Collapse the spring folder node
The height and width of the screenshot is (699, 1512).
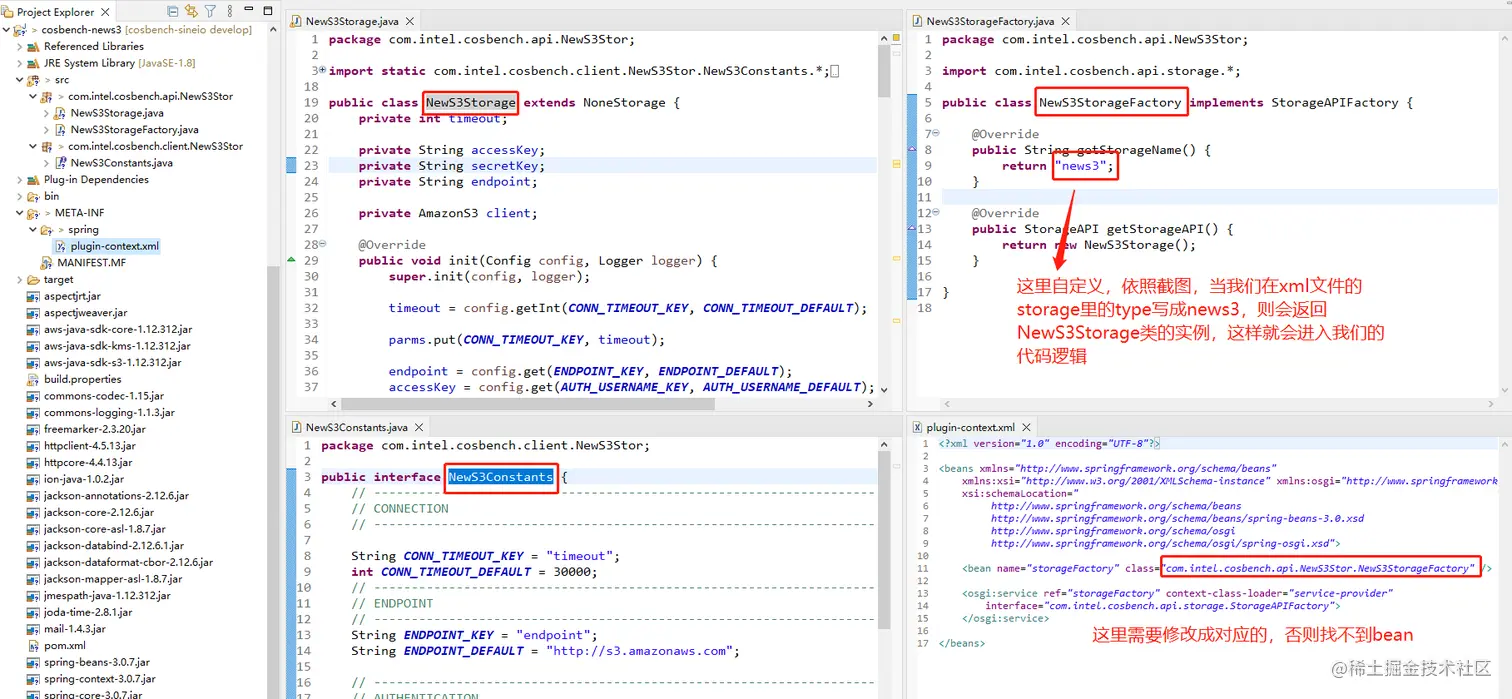33,230
